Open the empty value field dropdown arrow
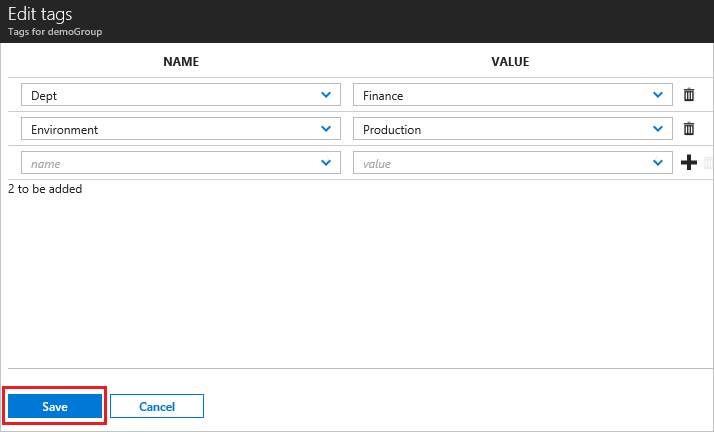Screen dimensions: 714x432 pyautogui.click(x=658, y=163)
